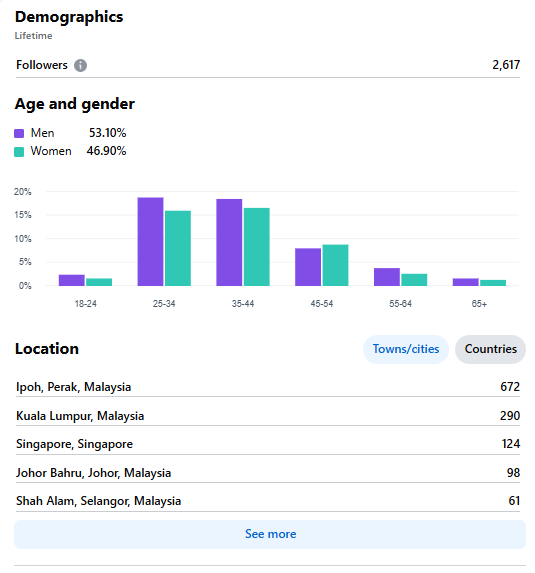
Task: Click the teal Women legend swatch
Action: coord(19,152)
